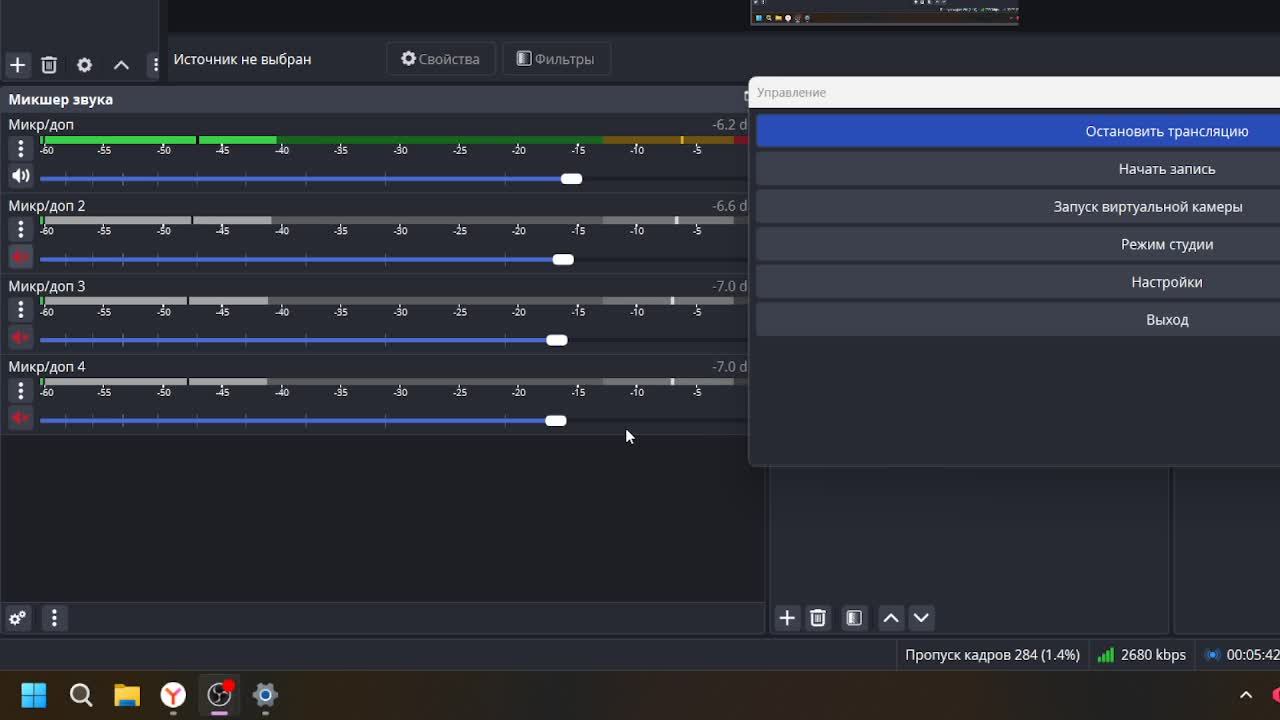Screen dimensions: 1280x720
Task: Click the '2680 kbps' bitrate value
Action: click(1153, 655)
